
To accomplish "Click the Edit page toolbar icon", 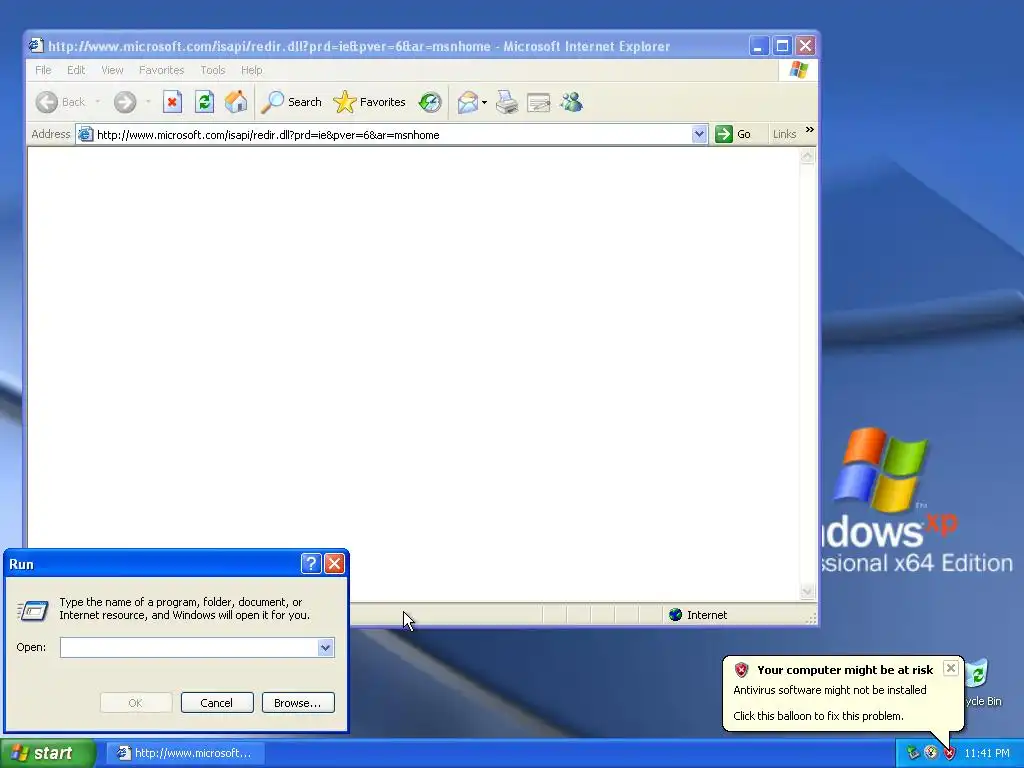I will click(x=539, y=103).
